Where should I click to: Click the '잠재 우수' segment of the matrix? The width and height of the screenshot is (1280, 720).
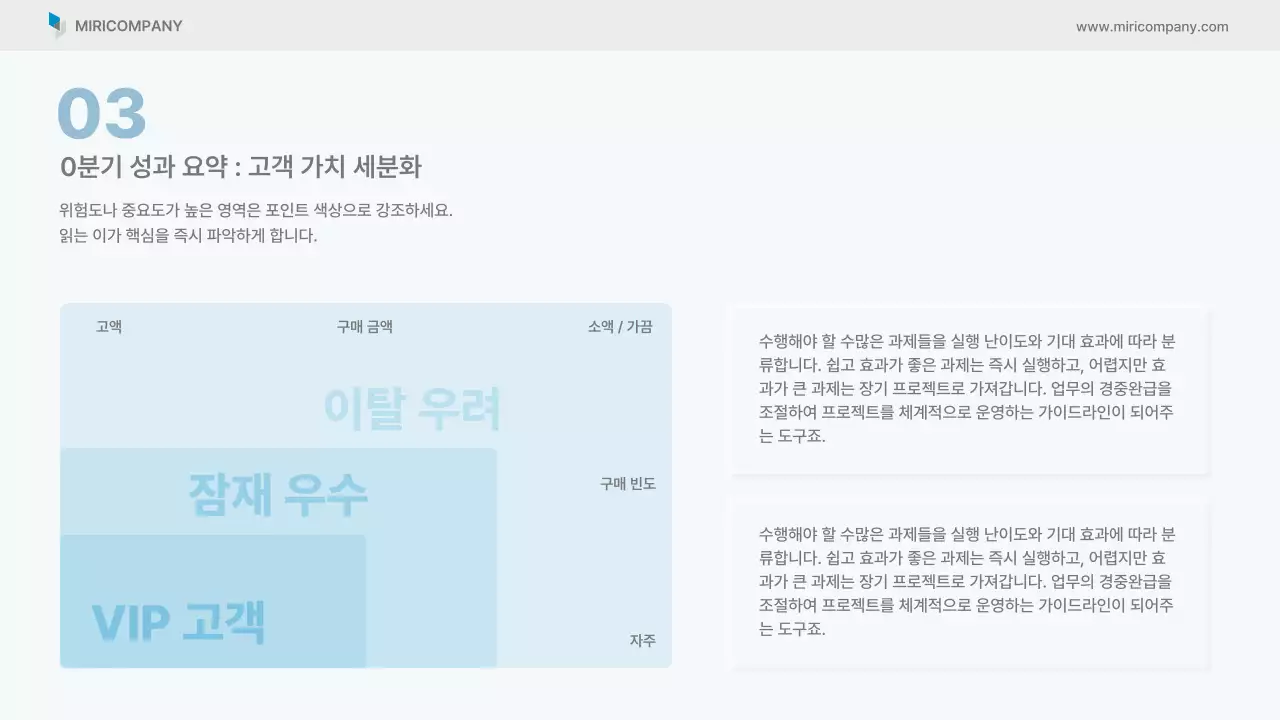coord(278,493)
